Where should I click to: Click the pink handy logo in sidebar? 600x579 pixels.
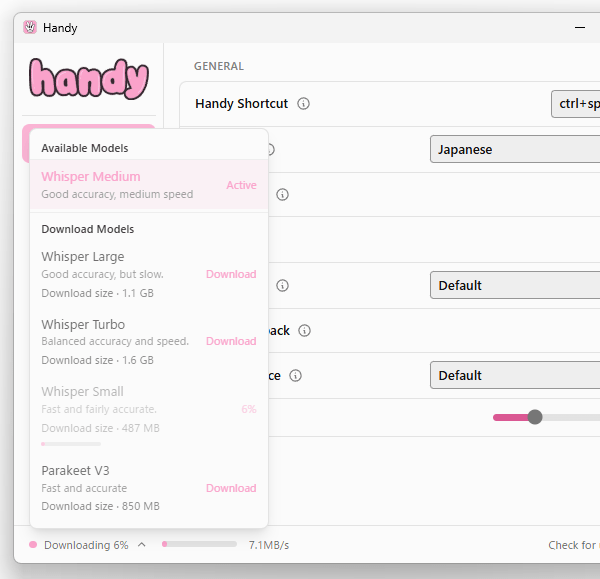pyautogui.click(x=89, y=78)
